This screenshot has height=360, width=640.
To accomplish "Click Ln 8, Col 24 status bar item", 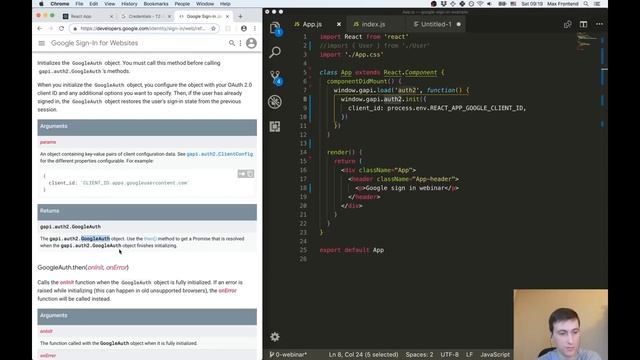I will point(363,354).
